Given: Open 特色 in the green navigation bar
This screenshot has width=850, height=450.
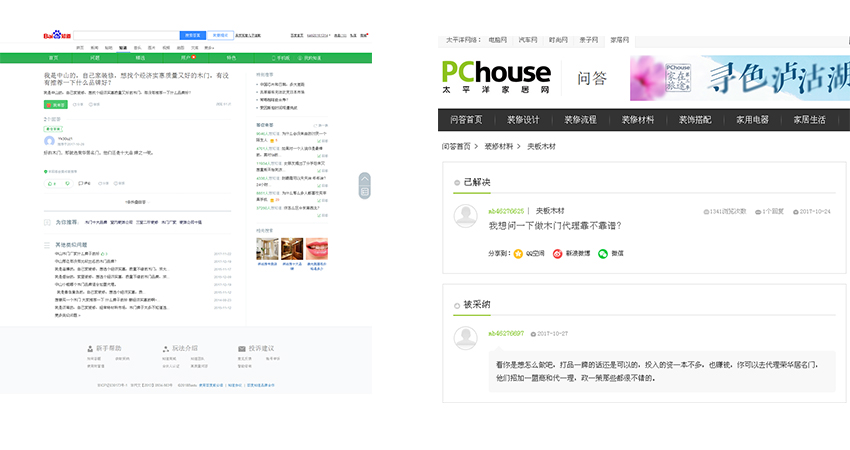Looking at the screenshot, I should (x=231, y=57).
